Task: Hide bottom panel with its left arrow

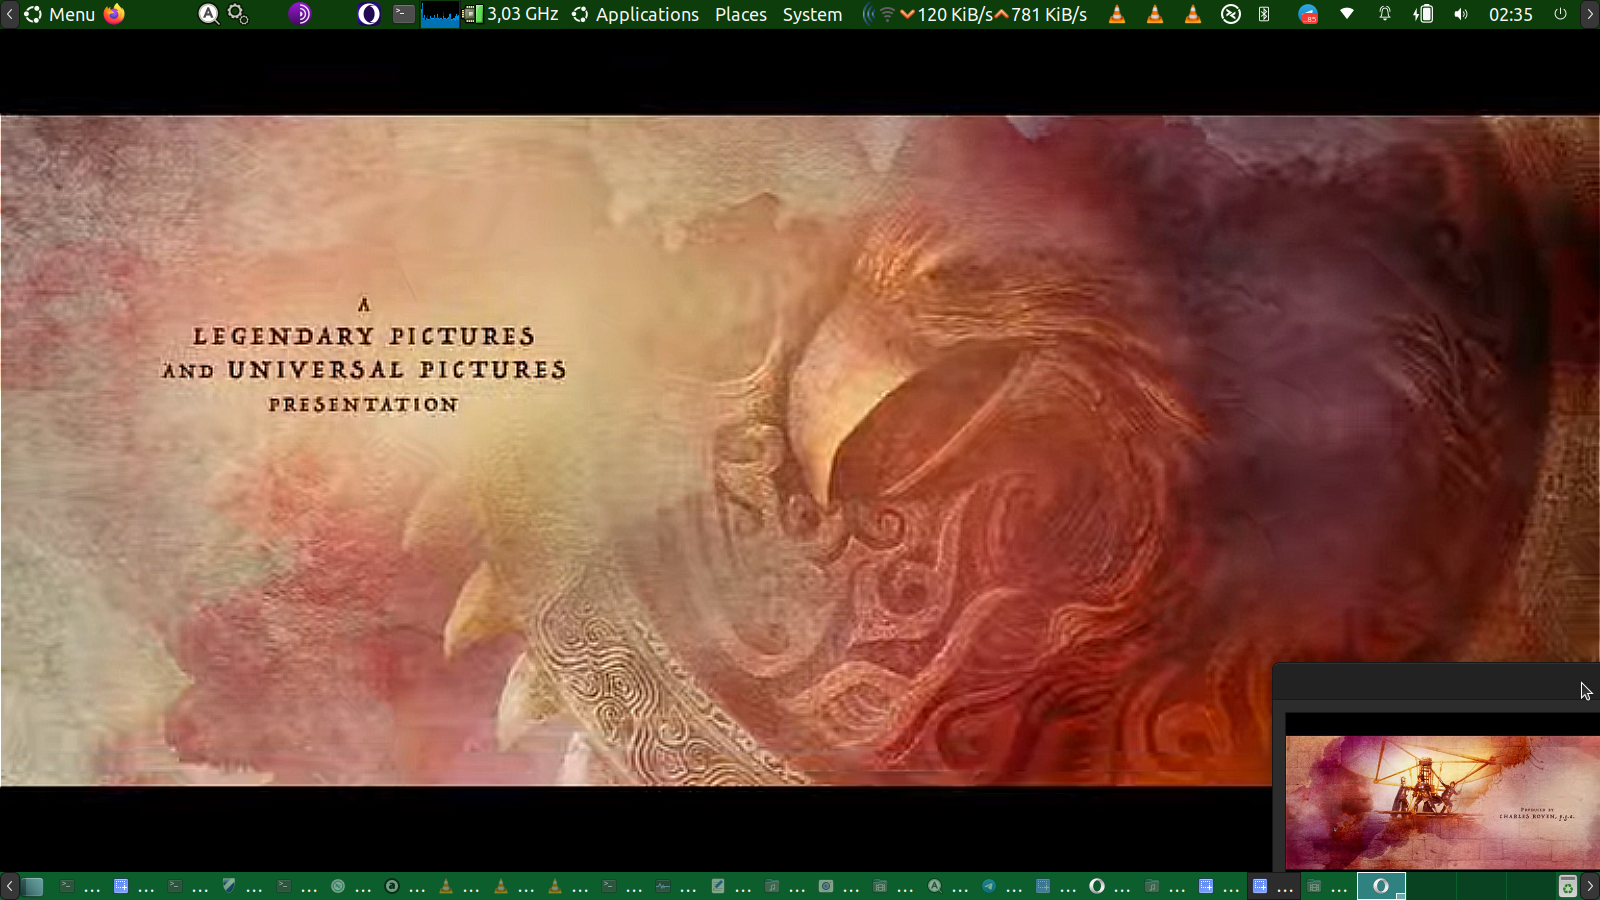Action: (9, 886)
